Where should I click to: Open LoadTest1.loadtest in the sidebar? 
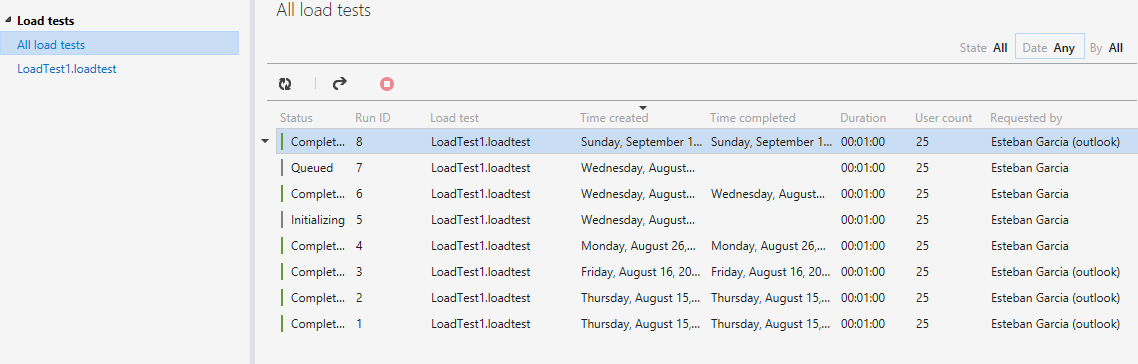67,69
